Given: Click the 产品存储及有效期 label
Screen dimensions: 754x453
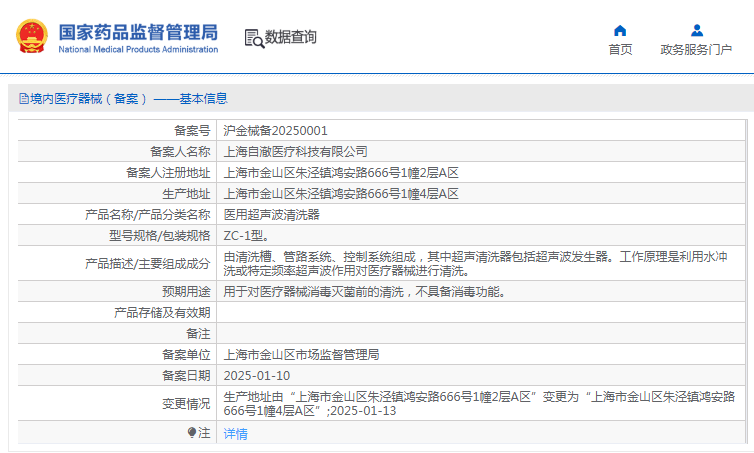Looking at the screenshot, I should (x=163, y=313).
